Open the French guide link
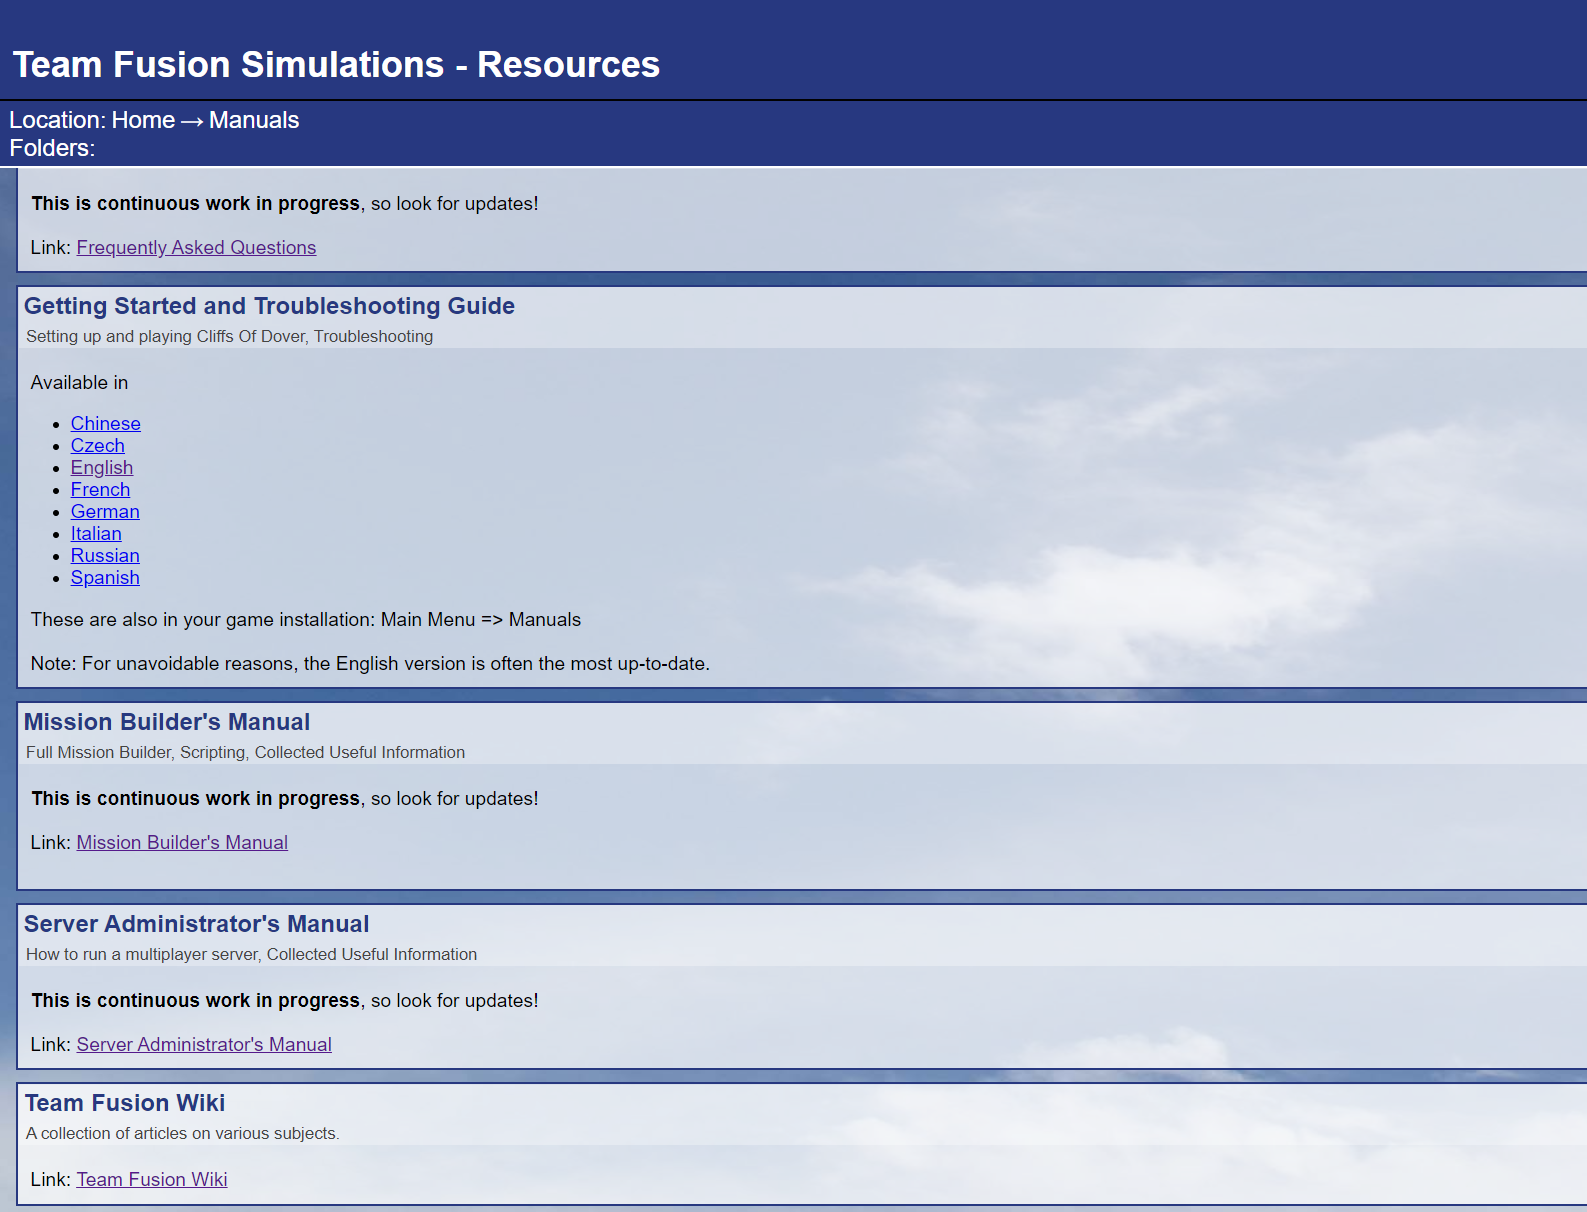Viewport: 1587px width, 1212px height. click(100, 489)
